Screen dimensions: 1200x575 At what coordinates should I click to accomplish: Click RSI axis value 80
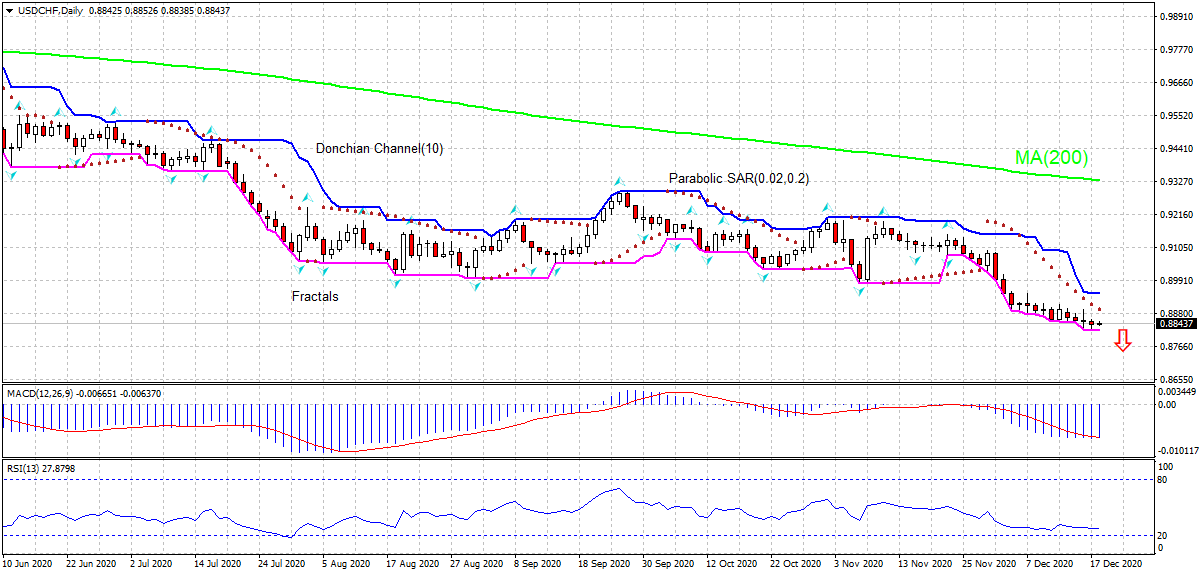[1163, 480]
